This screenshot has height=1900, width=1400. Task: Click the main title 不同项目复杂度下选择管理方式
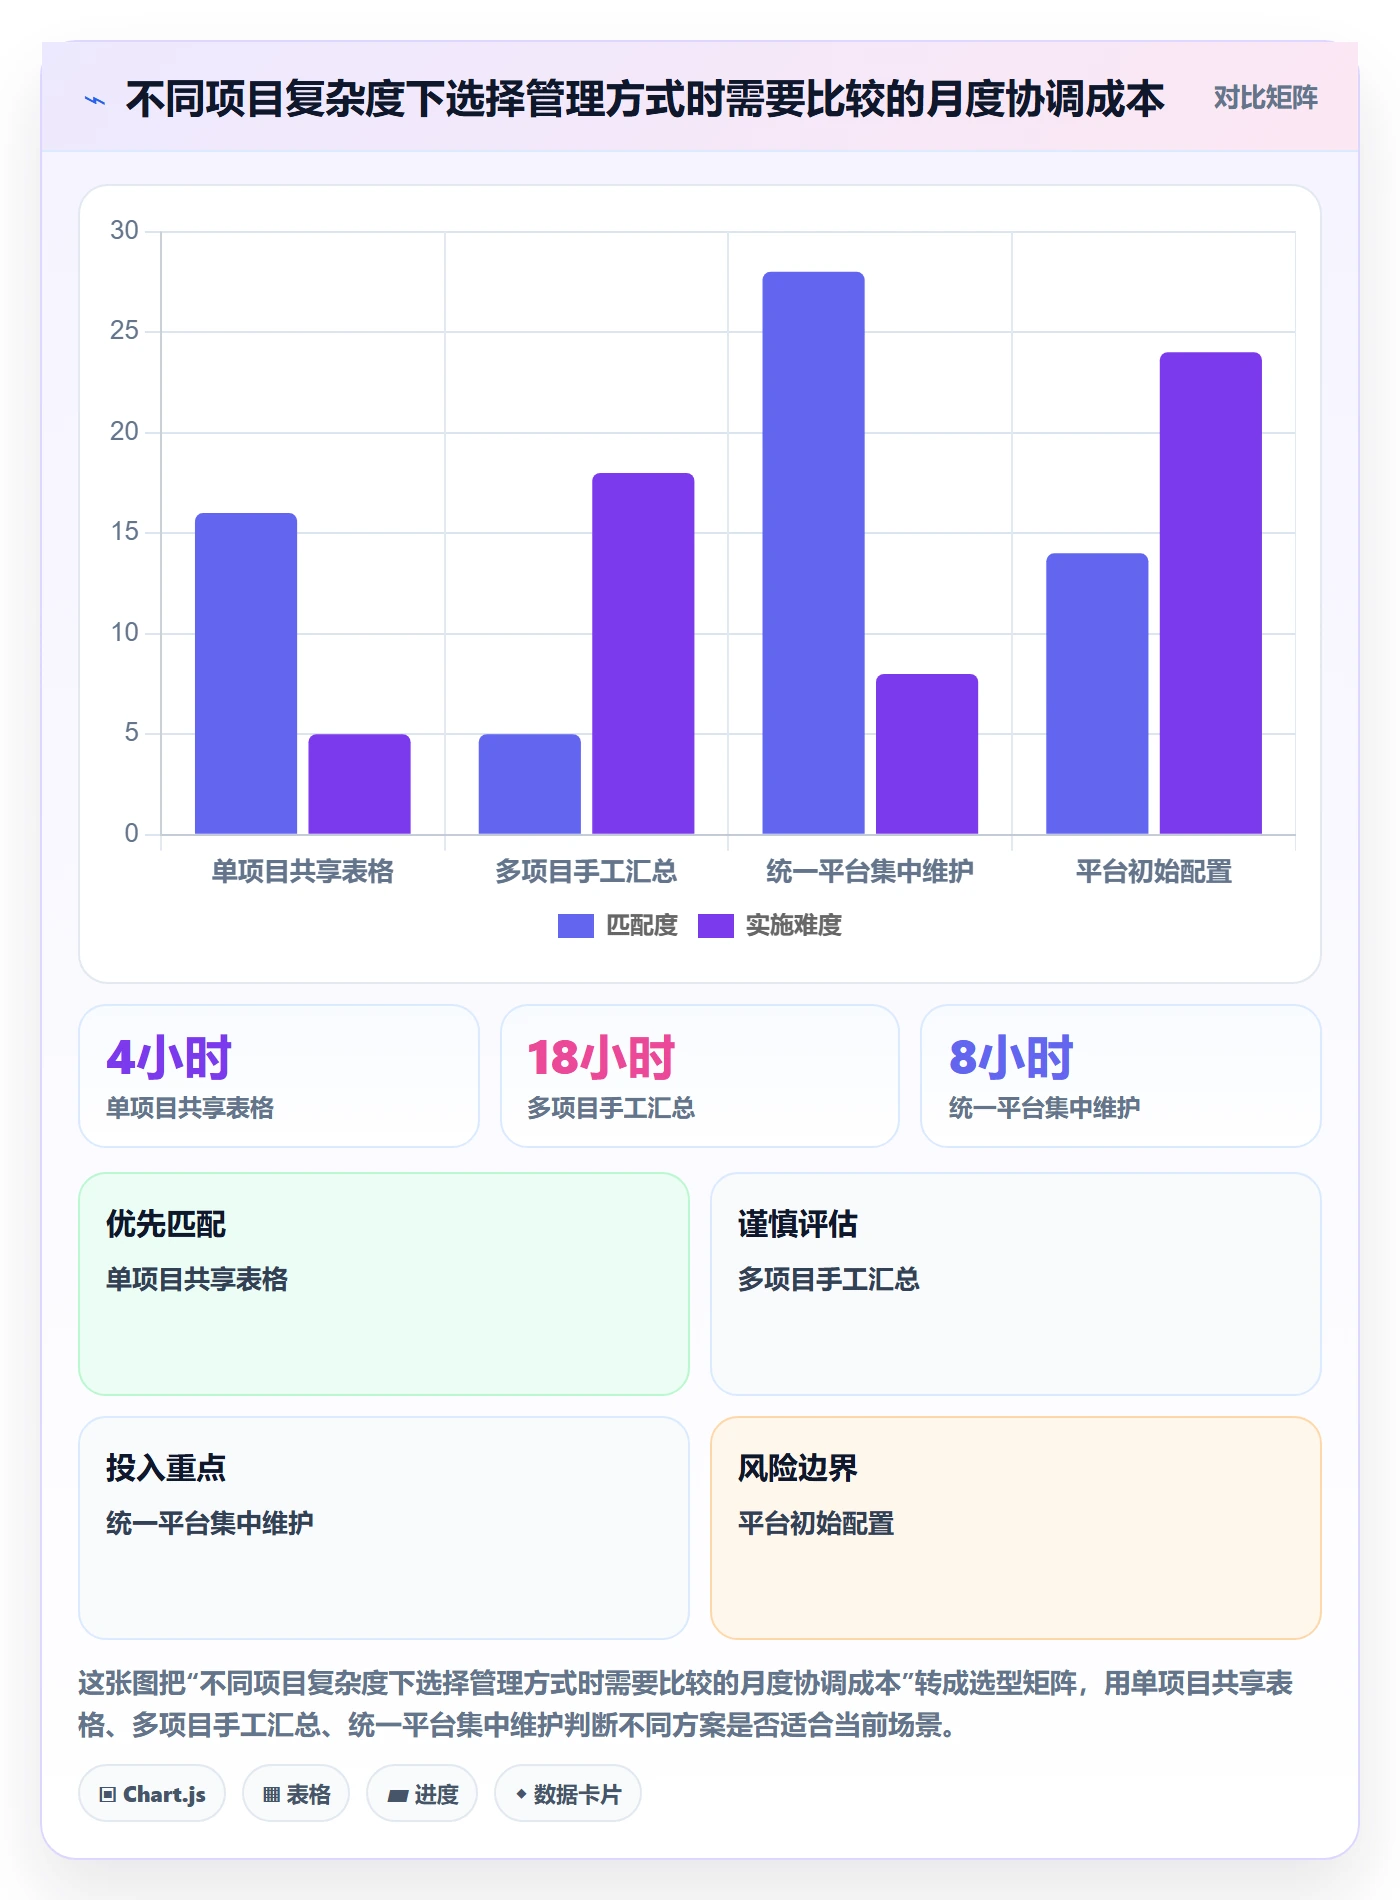pyautogui.click(x=645, y=99)
